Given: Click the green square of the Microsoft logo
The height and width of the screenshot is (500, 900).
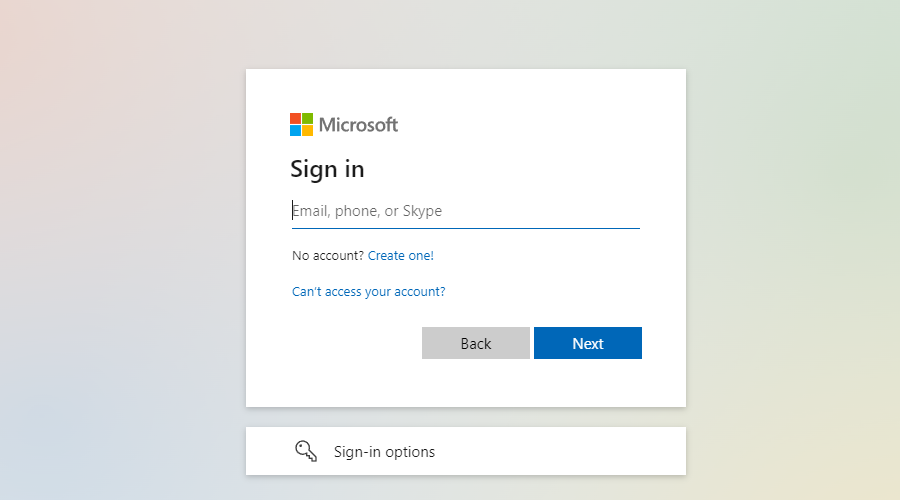Looking at the screenshot, I should click(307, 118).
